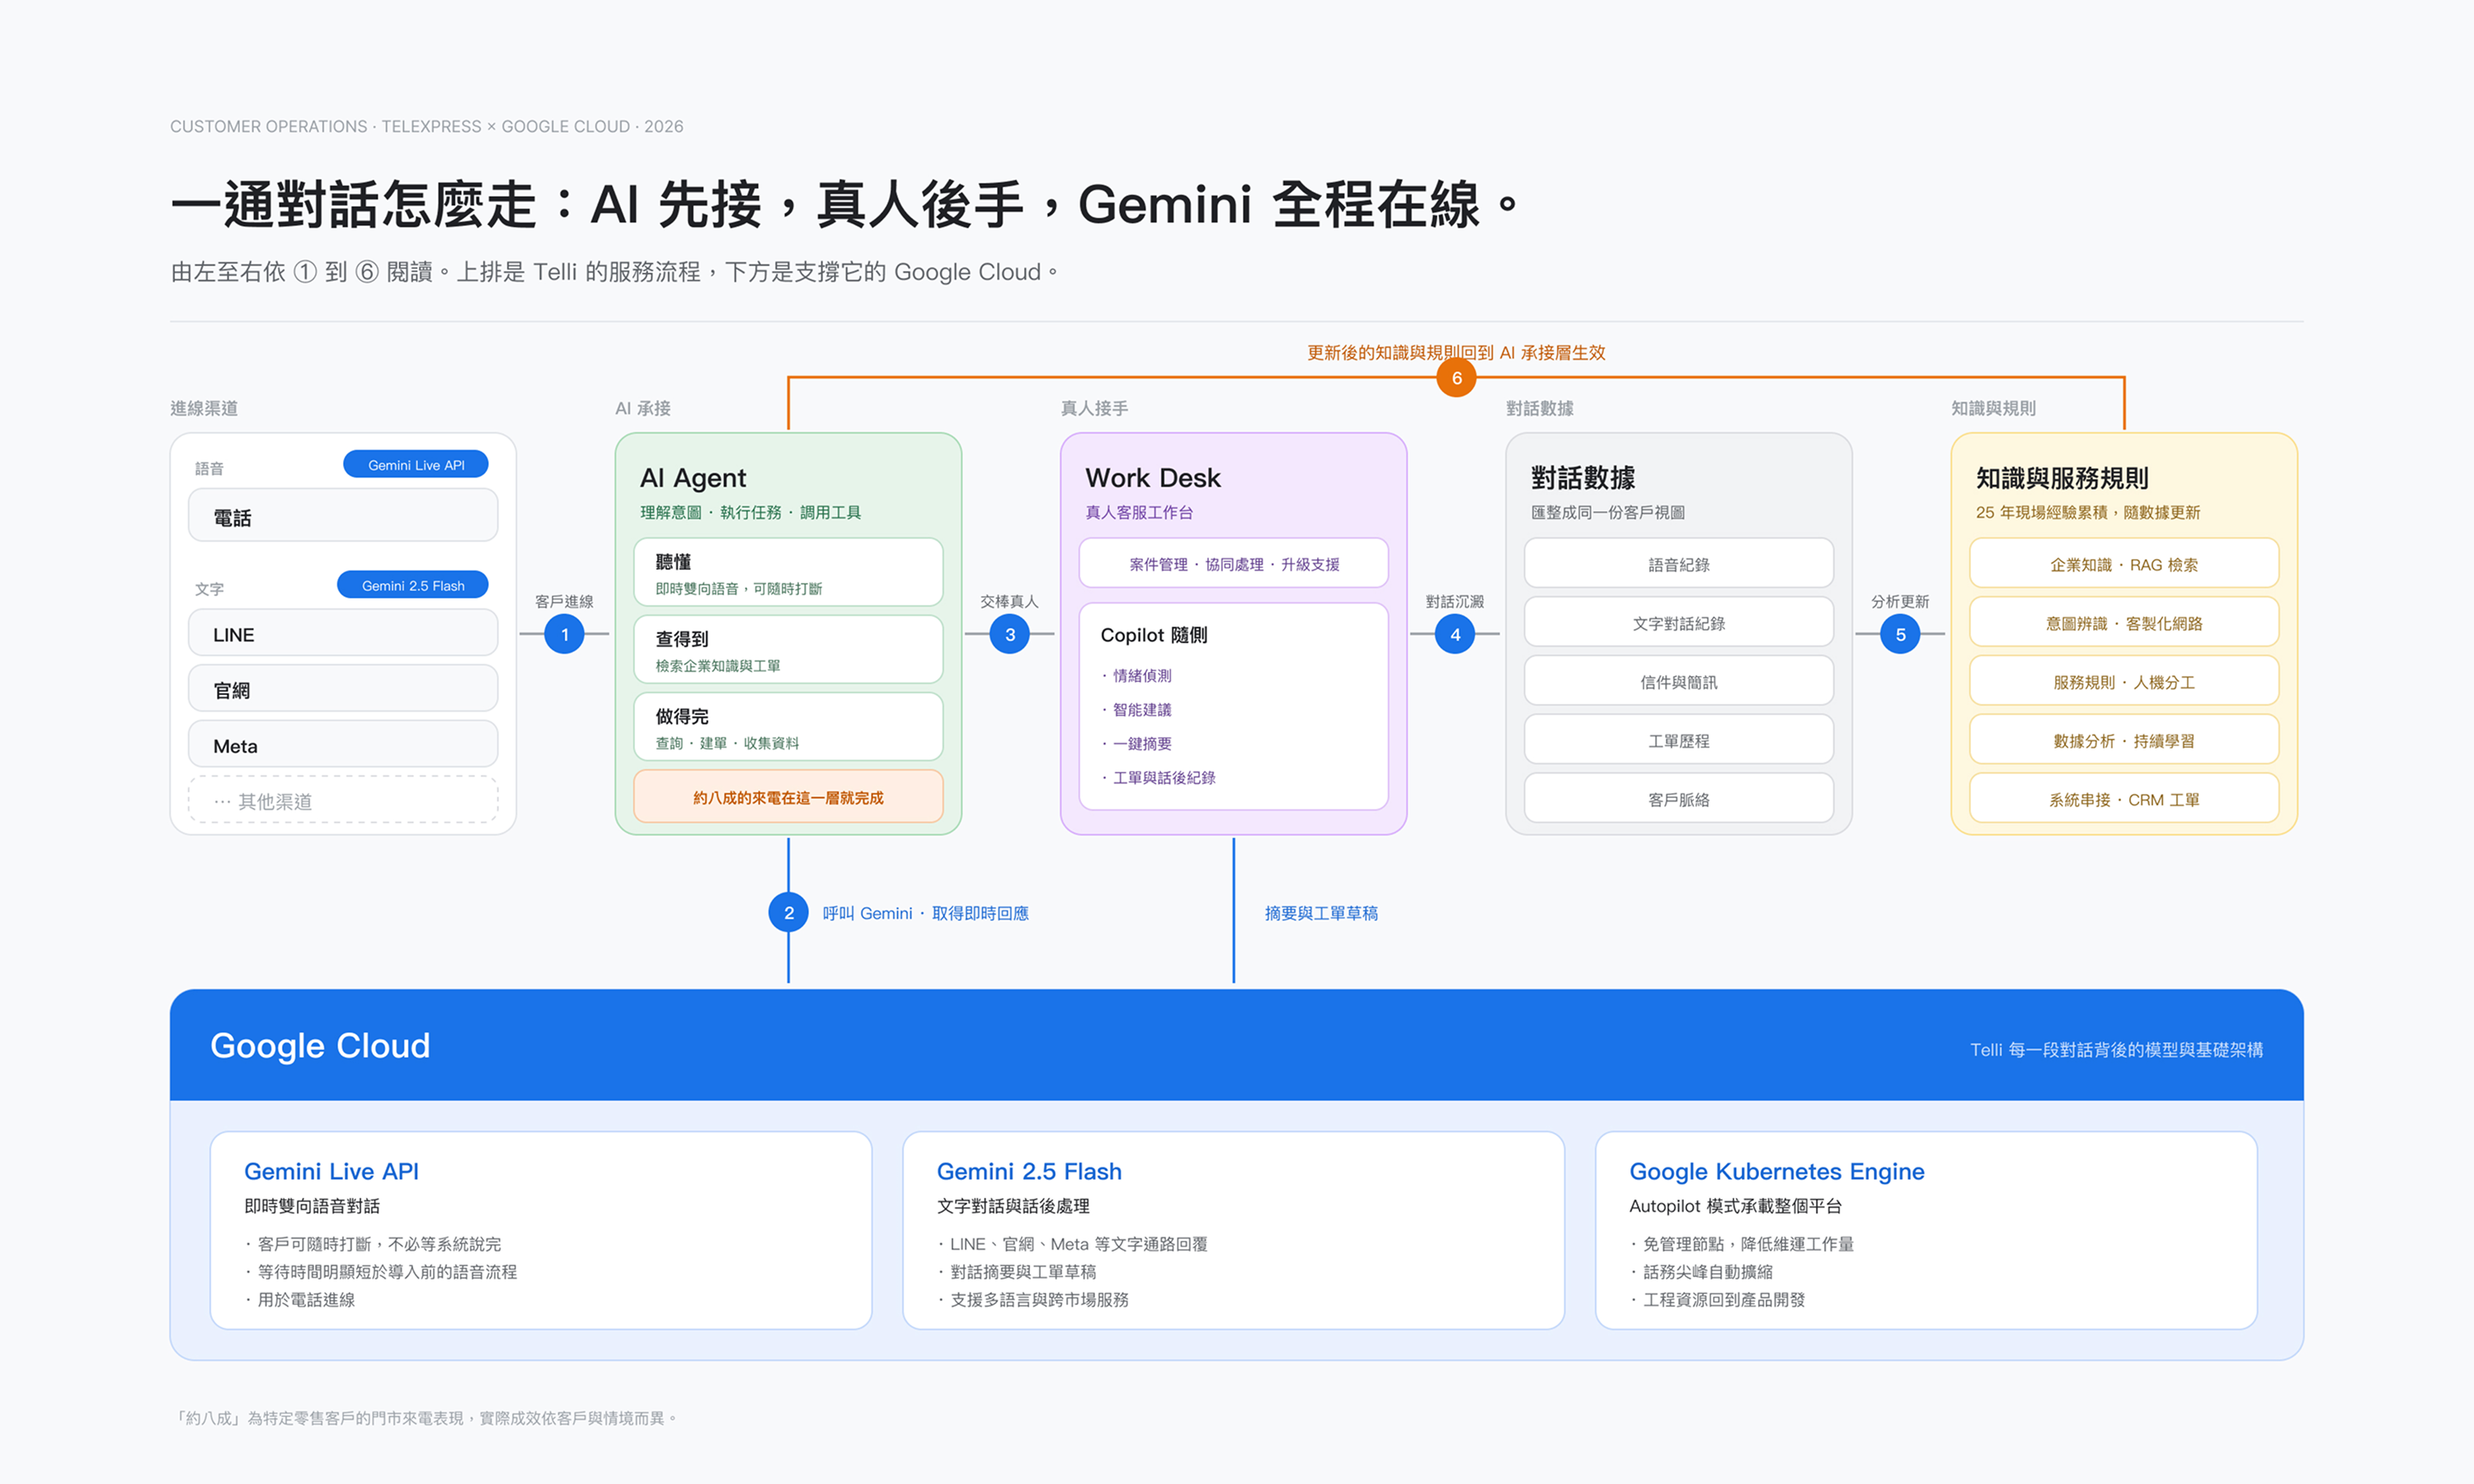Click the 25 年現場經驗累積，隨數據更新 subtitle

click(x=2088, y=512)
